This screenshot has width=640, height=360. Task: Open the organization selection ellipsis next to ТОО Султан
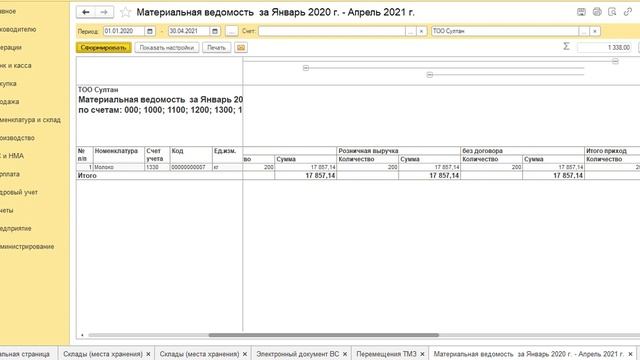tap(584, 31)
